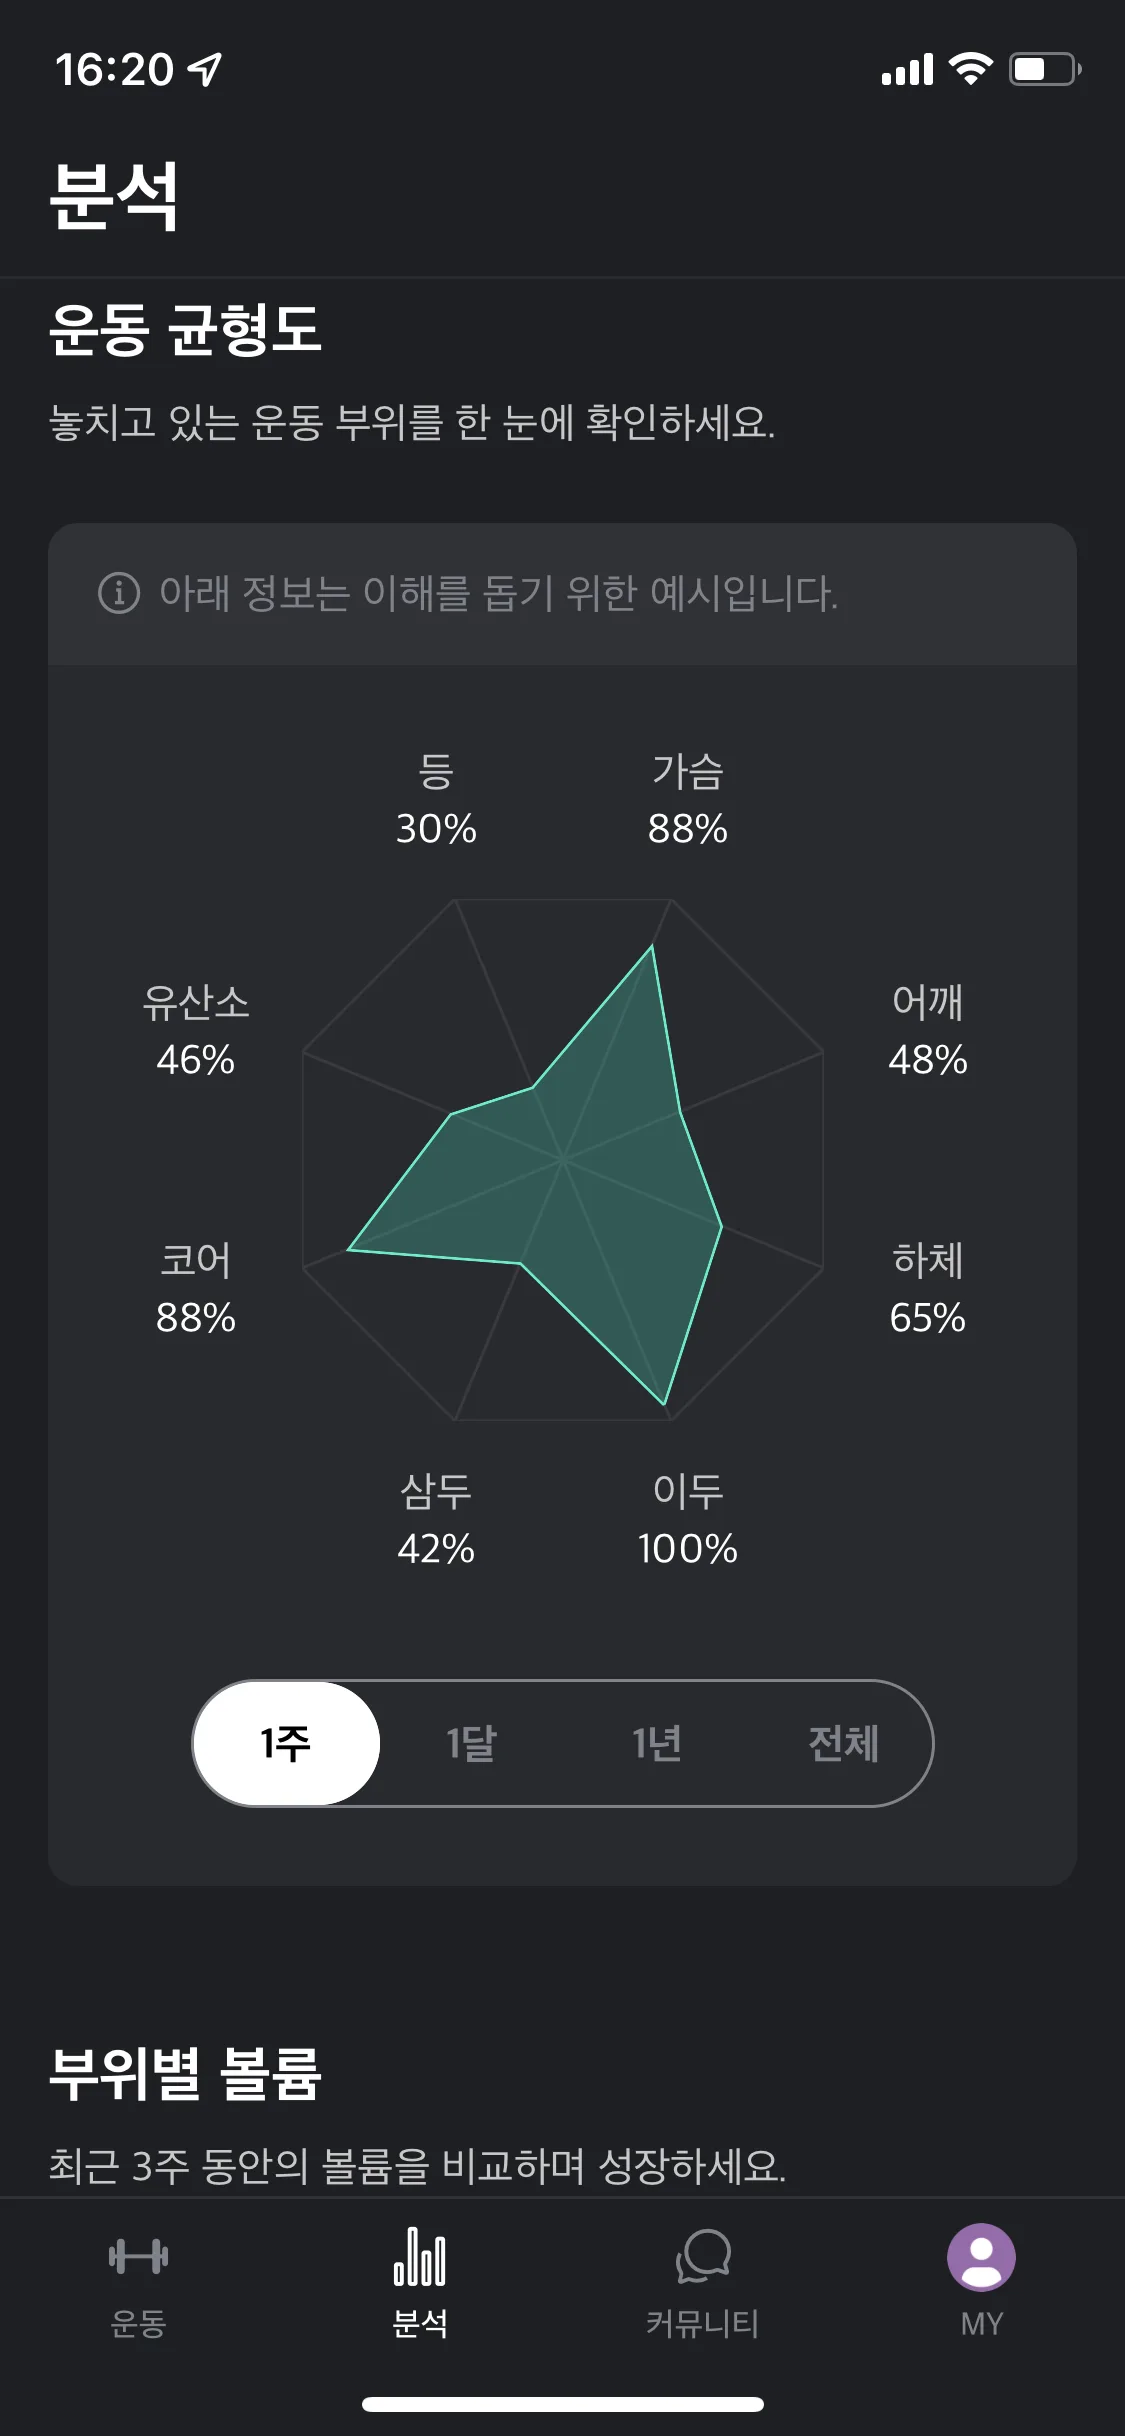Switch period to 1년
Viewport: 1125px width, 2436px height.
657,1743
